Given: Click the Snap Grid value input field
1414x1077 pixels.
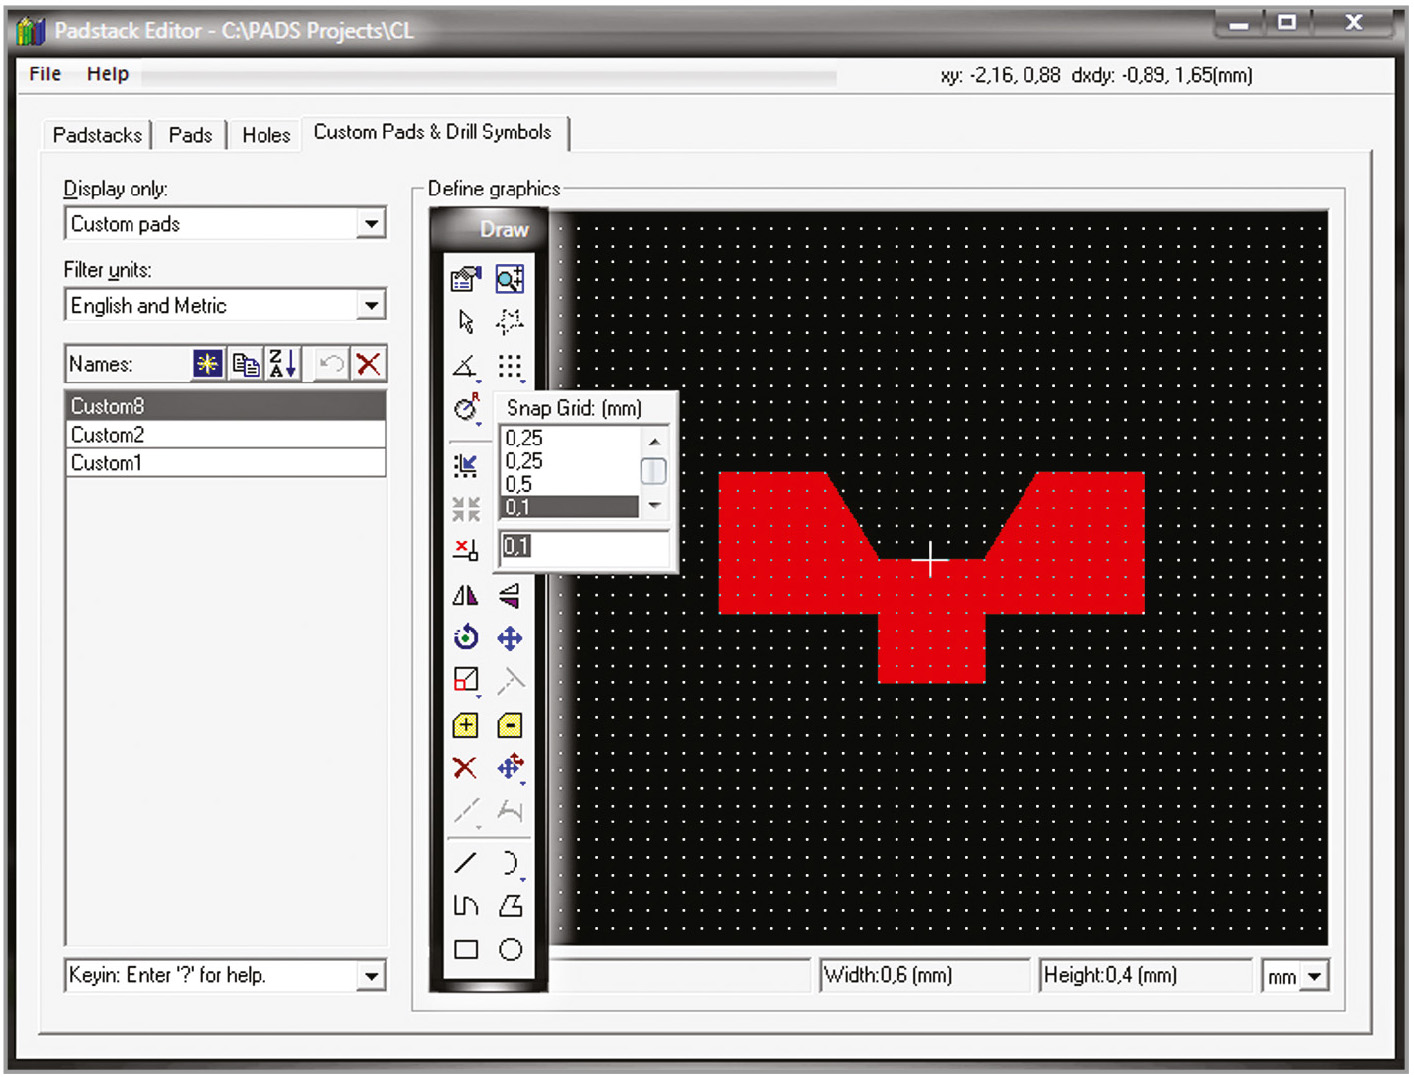Looking at the screenshot, I should [585, 546].
